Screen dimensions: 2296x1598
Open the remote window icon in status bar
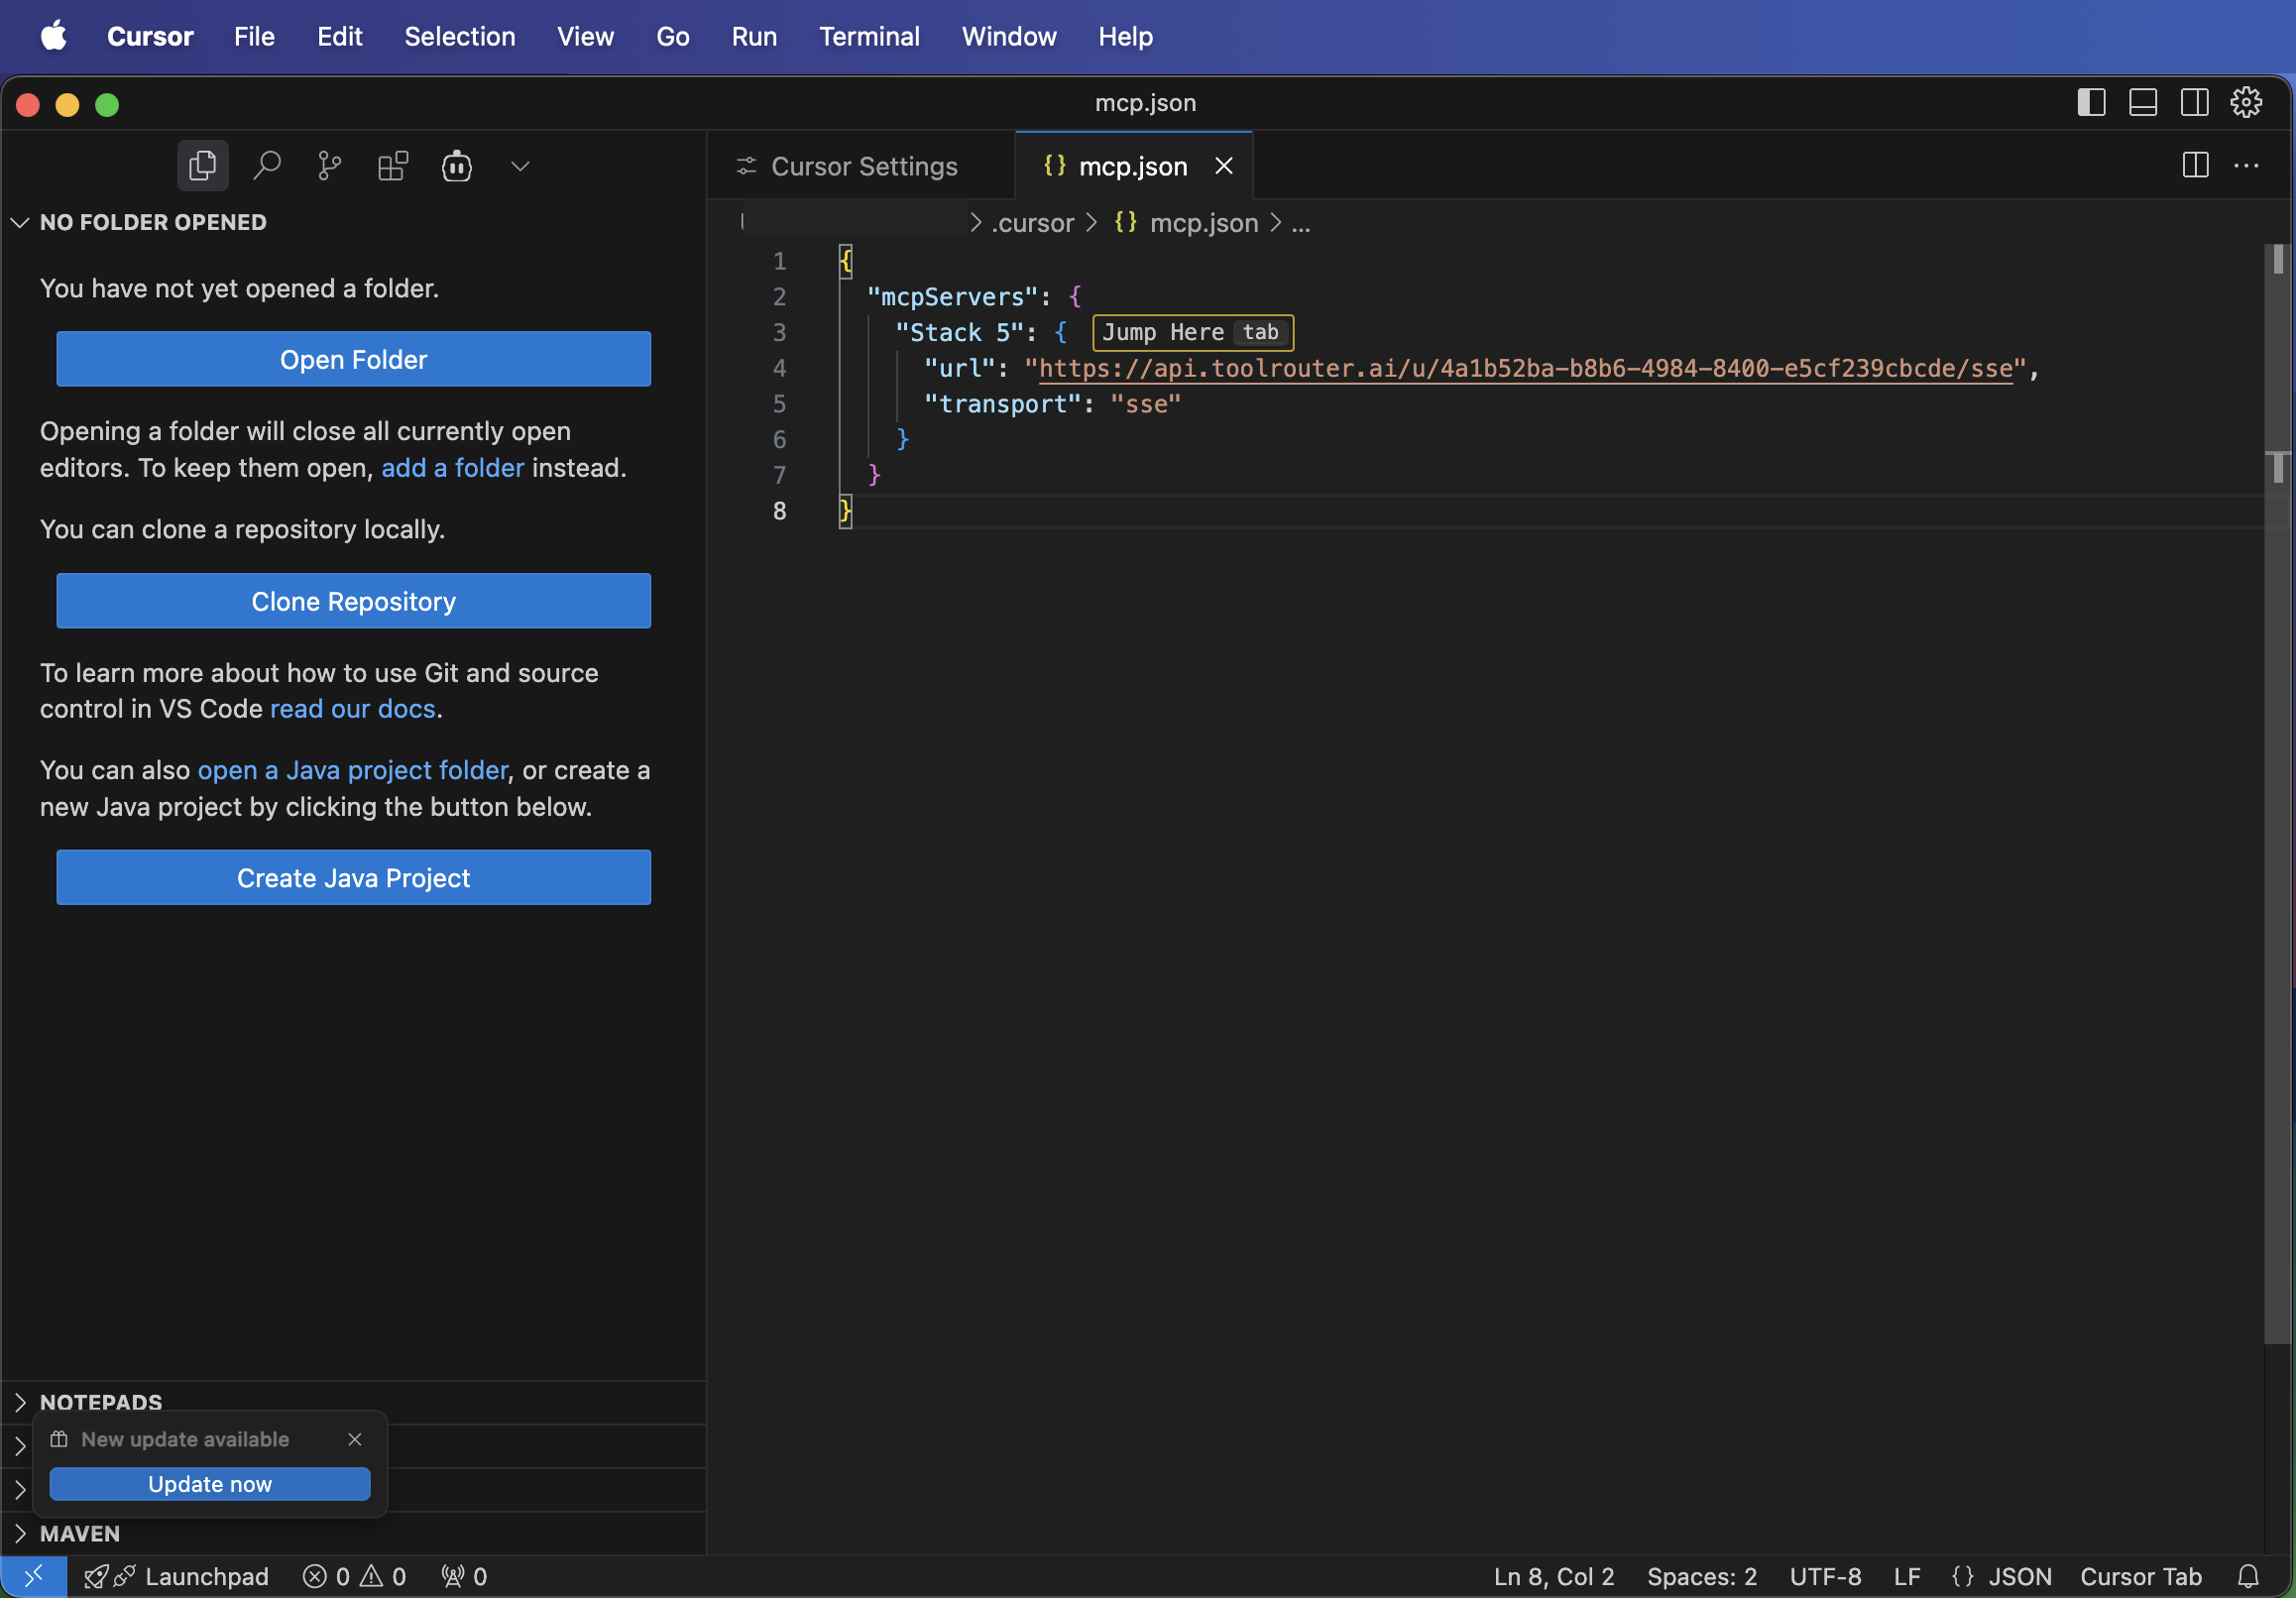coord(33,1576)
